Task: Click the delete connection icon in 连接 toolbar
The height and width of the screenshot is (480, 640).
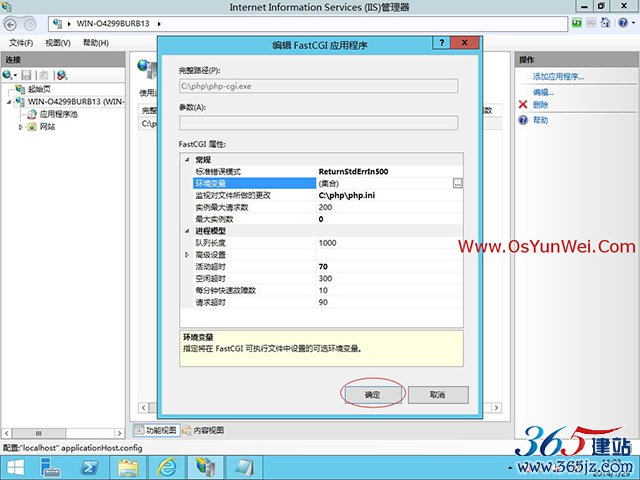Action: pyautogui.click(x=62, y=75)
